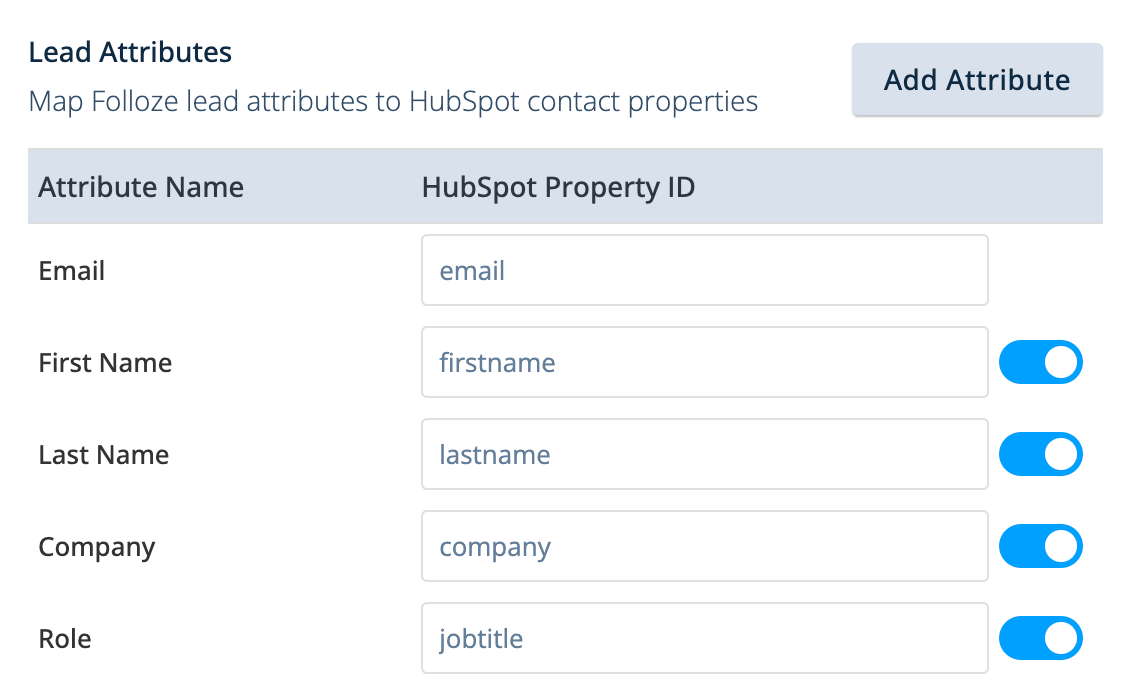Click the jobtitle property input
The height and width of the screenshot is (686, 1126).
point(704,638)
